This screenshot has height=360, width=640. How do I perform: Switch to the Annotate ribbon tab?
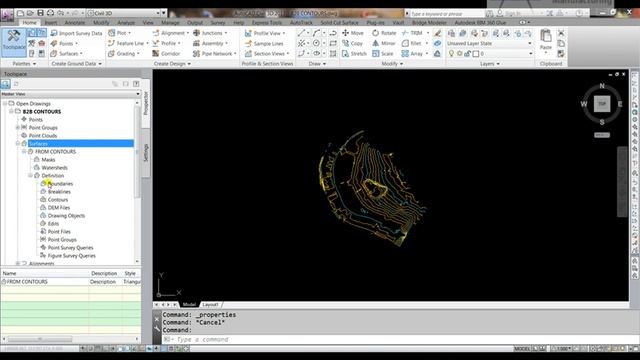point(75,22)
